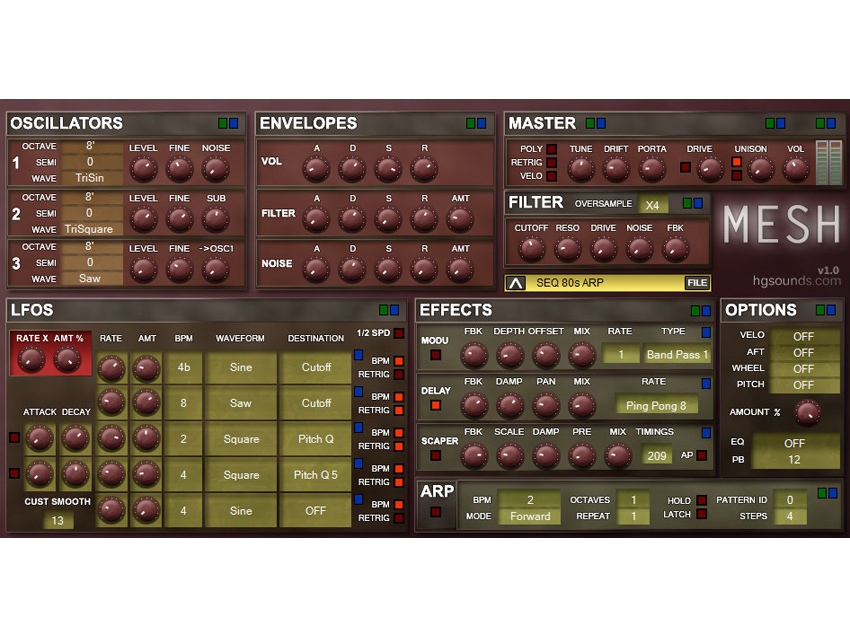Click the scaper TIMINGS value showing 209

point(656,456)
